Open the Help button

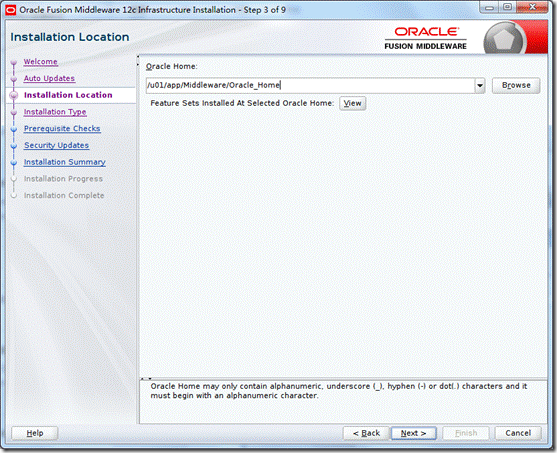point(35,433)
